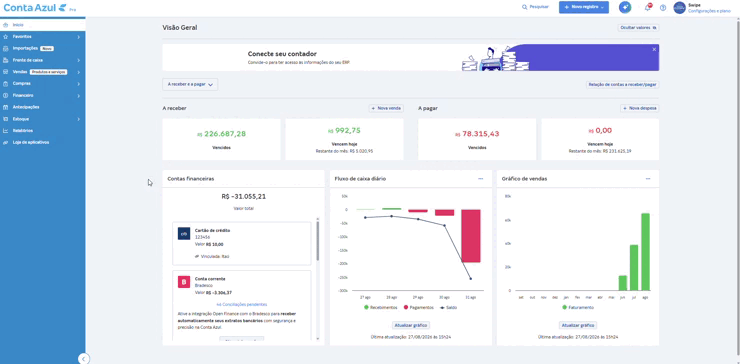Toggle Ocultar valores
This screenshot has height=364, width=740.
[x=639, y=28]
